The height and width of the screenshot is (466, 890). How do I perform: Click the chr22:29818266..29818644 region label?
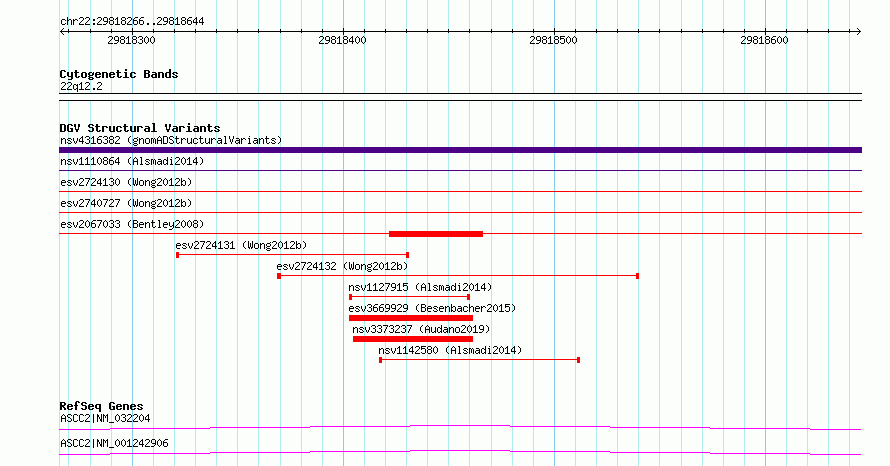[132, 22]
